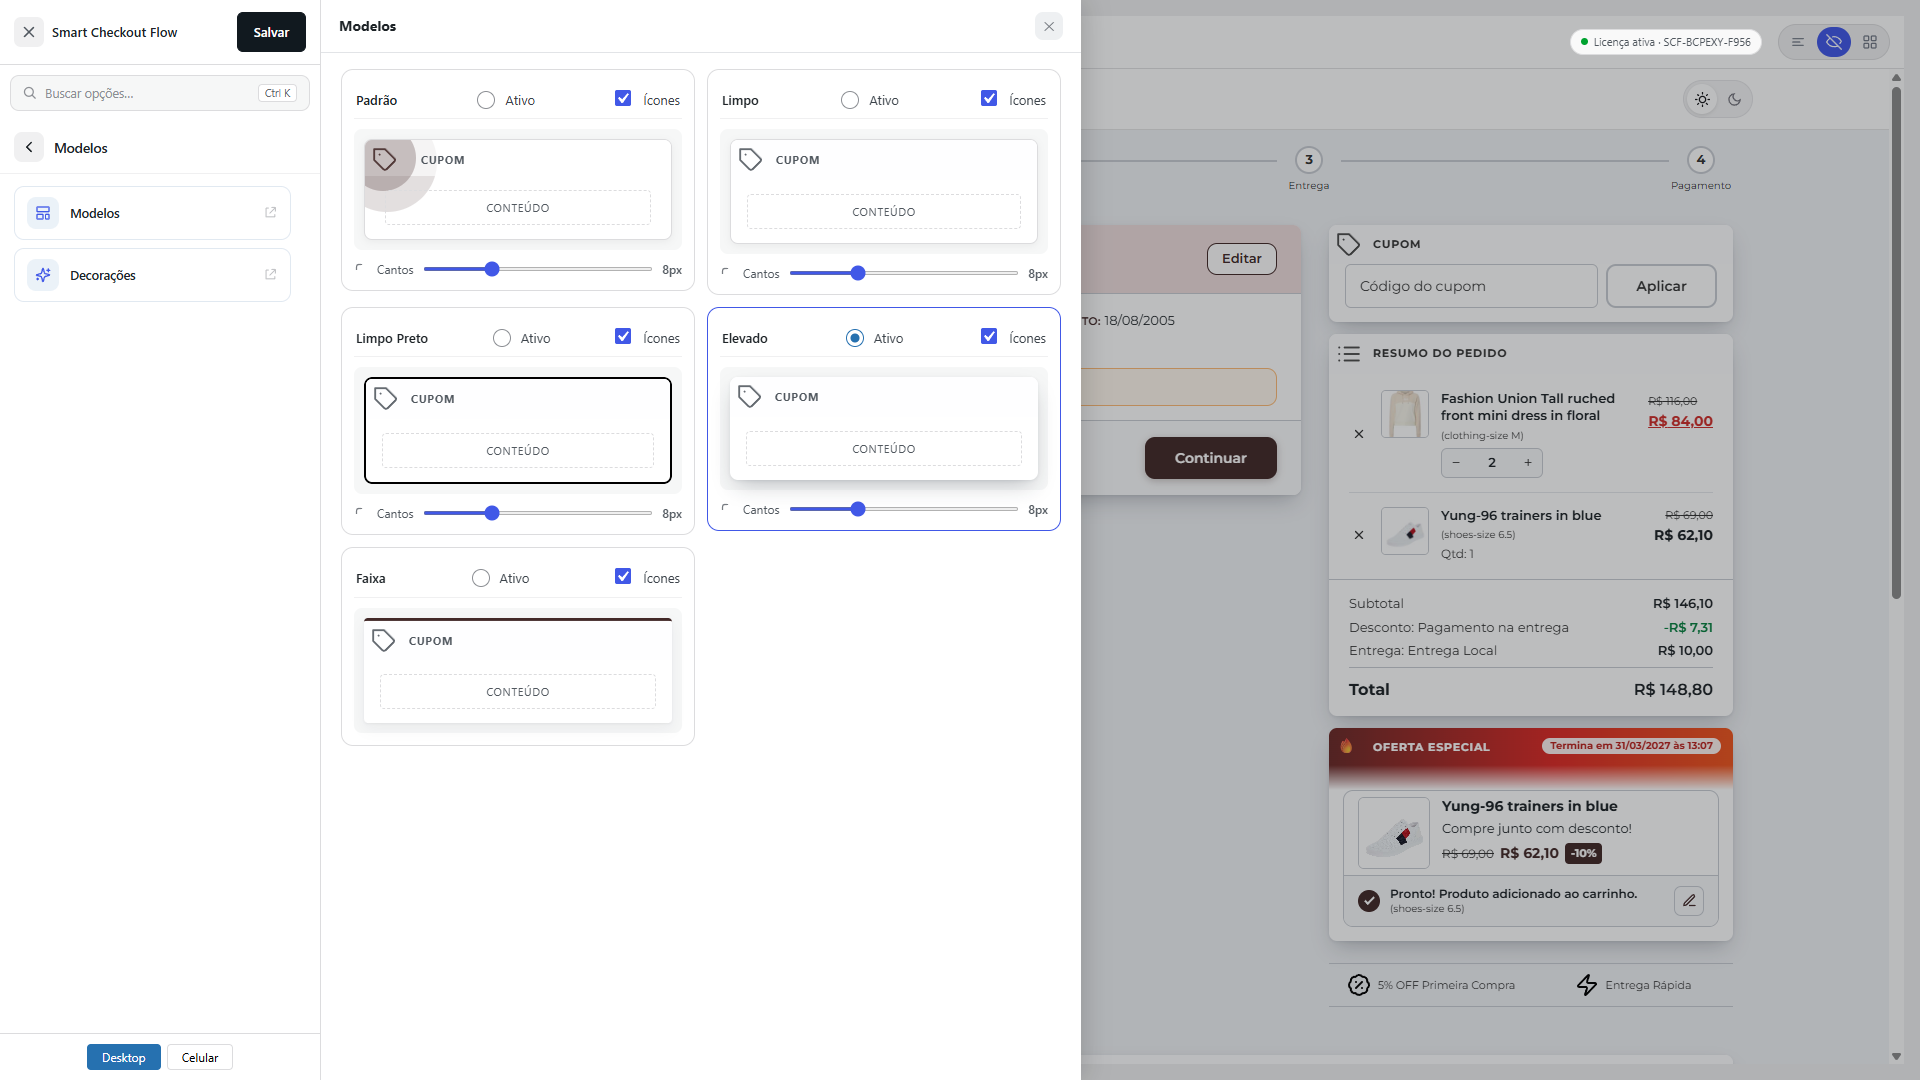Click the Resumo do Pedido list icon

pos(1349,353)
